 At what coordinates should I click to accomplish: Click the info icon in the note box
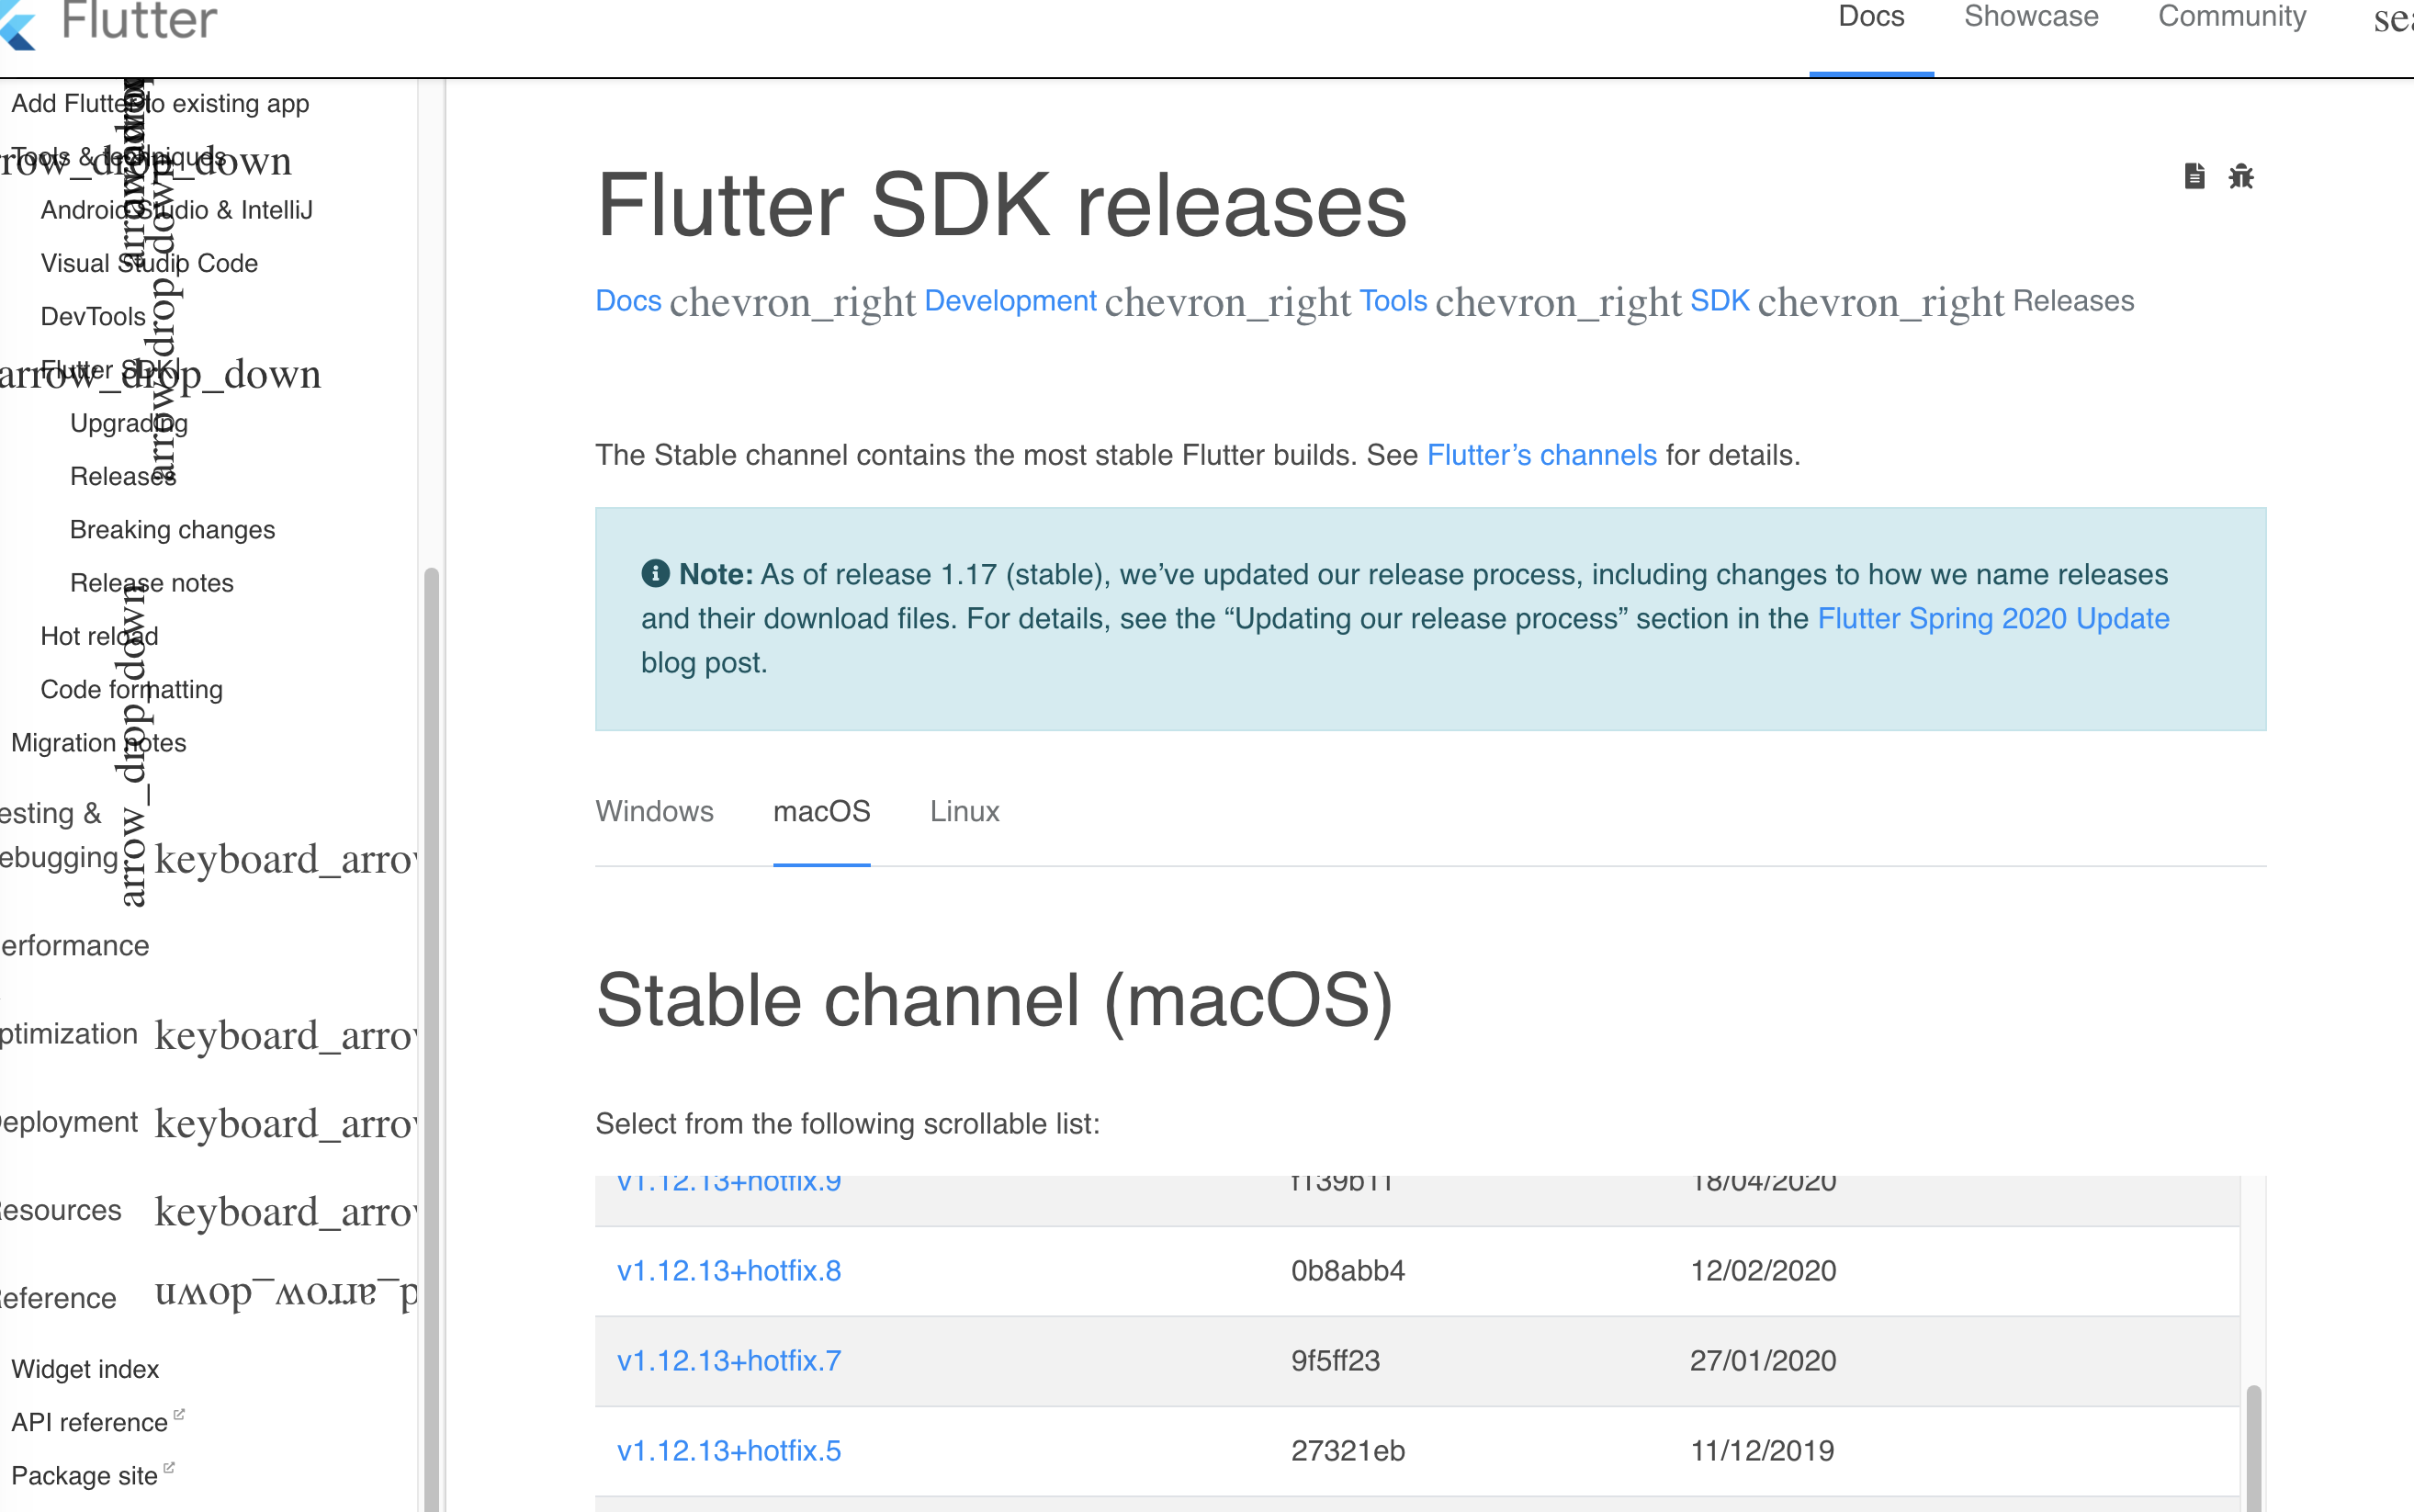coord(655,574)
